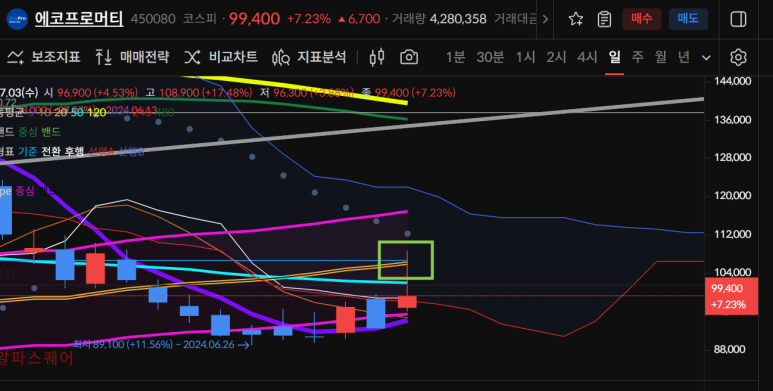Open the 보조지표 indicators menu

(44, 57)
